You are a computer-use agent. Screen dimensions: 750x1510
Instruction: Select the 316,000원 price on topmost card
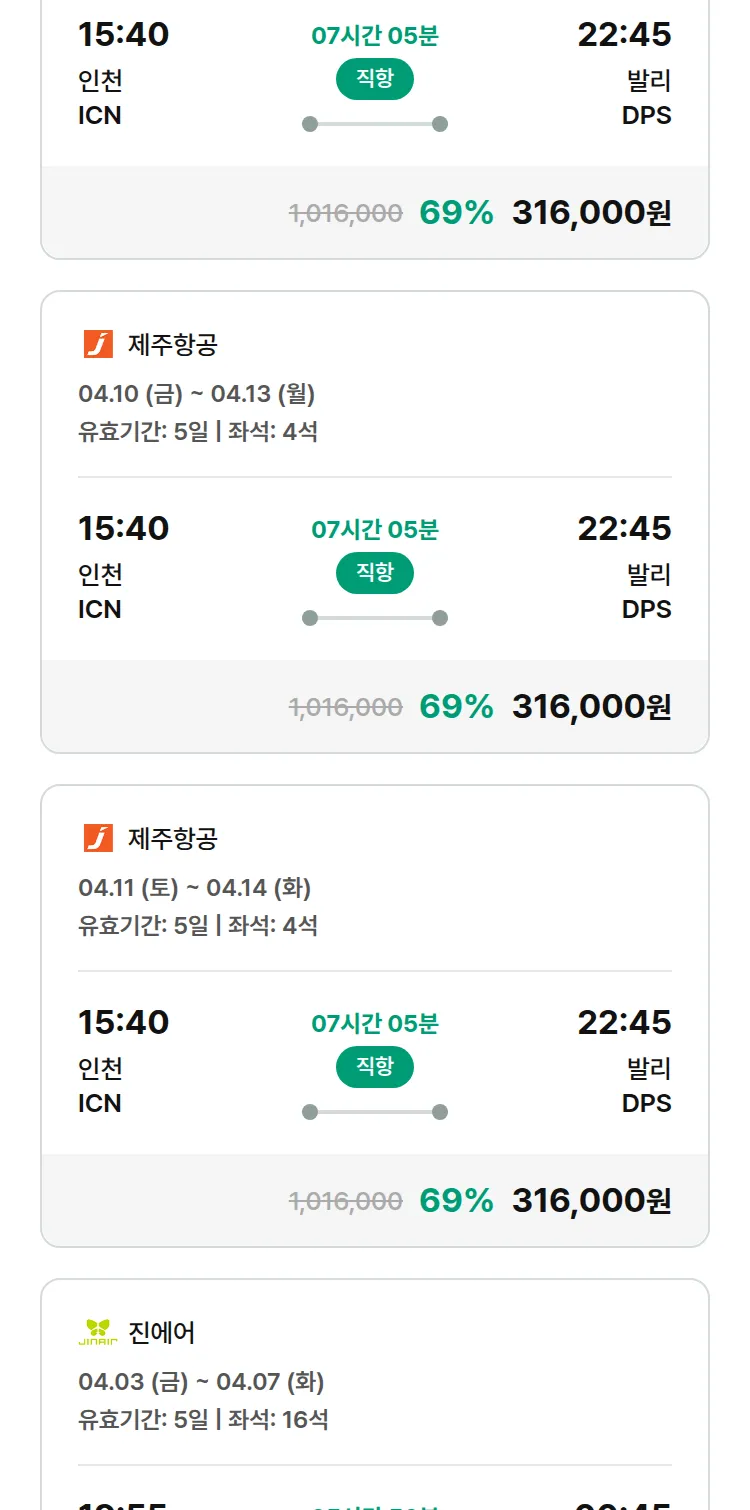click(x=591, y=213)
